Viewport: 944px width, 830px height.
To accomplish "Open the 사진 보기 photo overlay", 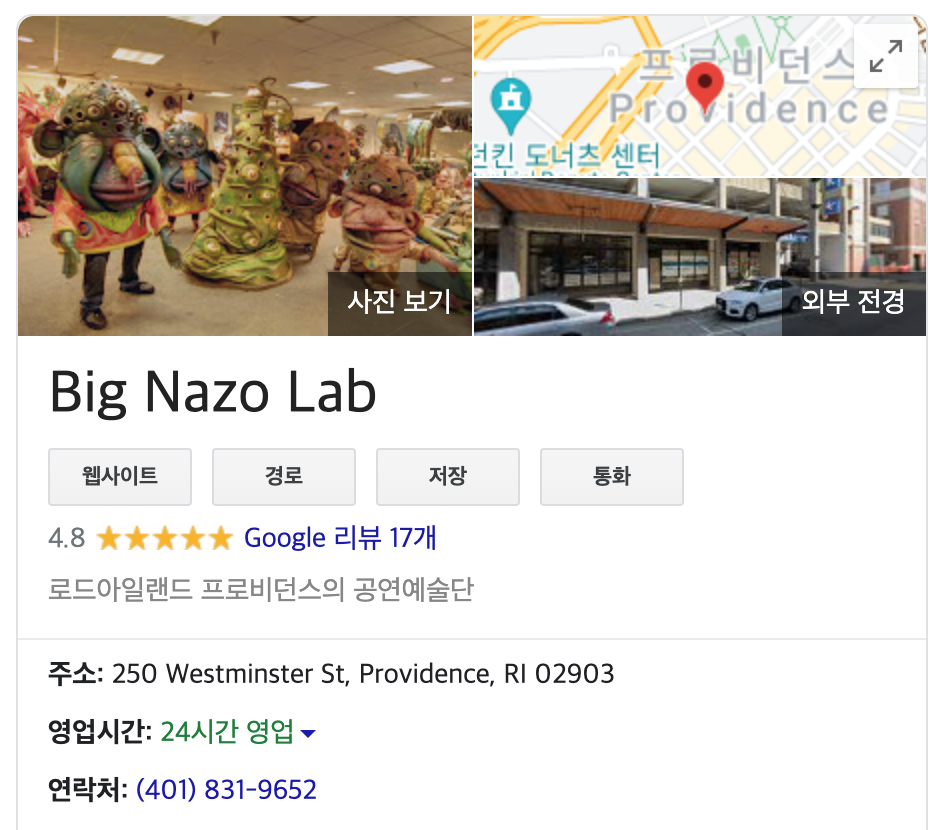I will coord(400,303).
